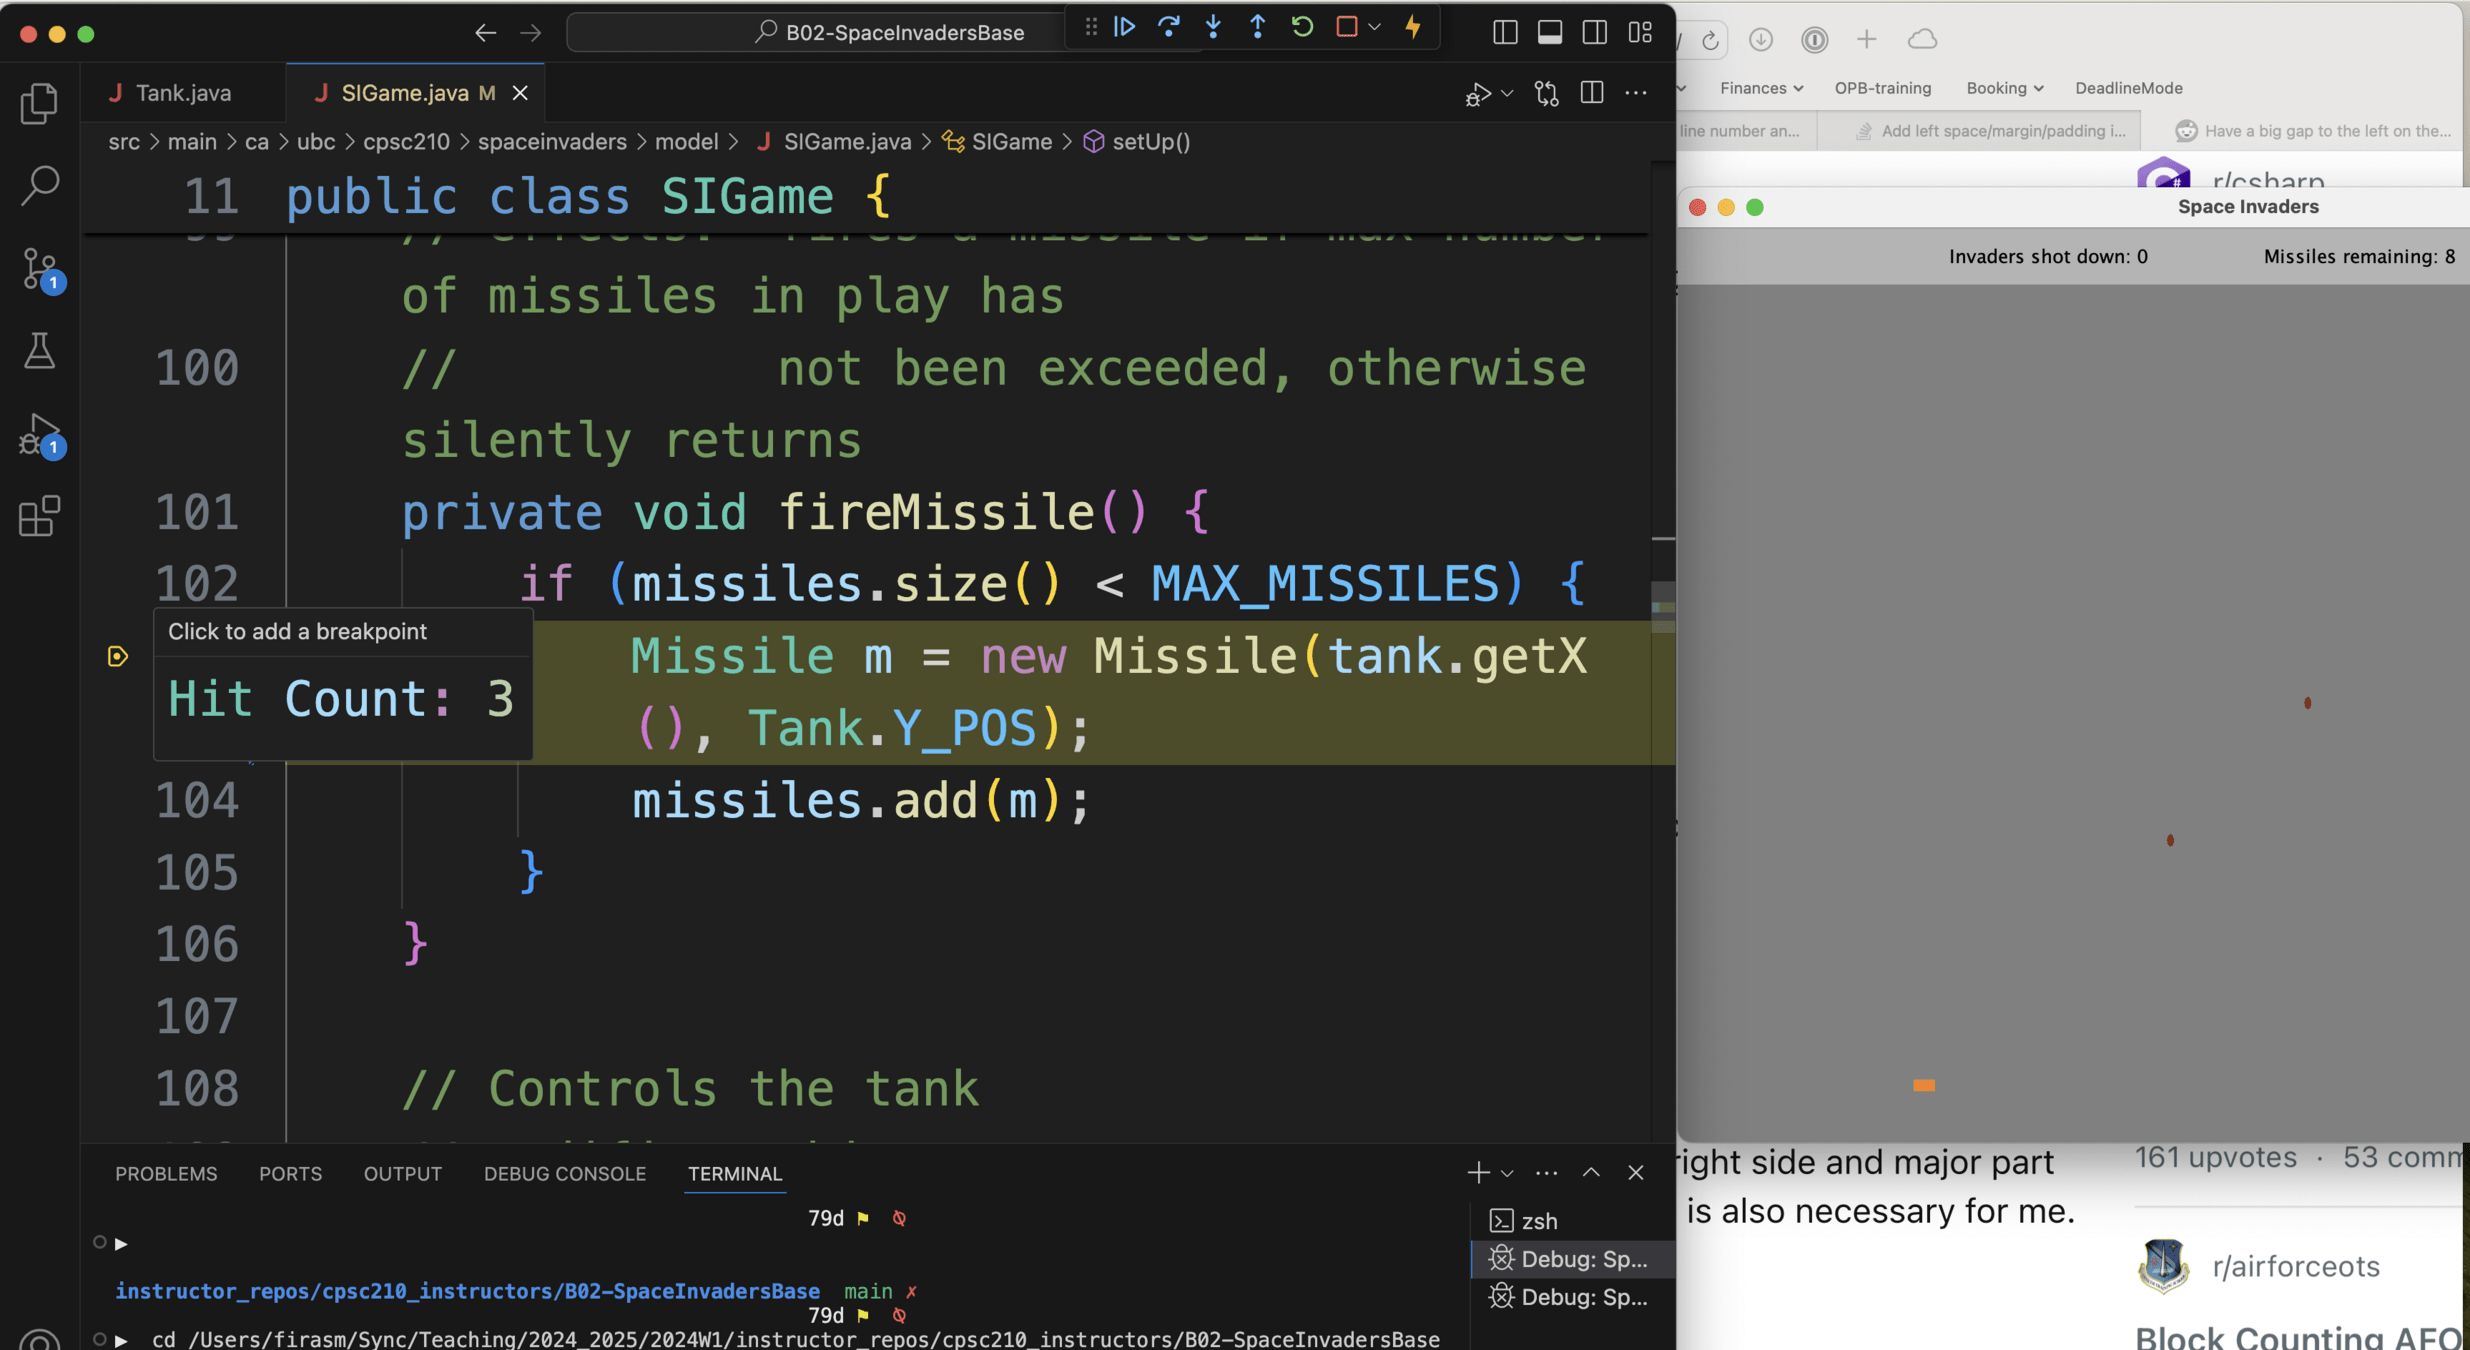The image size is (2470, 1350).
Task: Click the debug Step Over icon
Action: point(1168,27)
